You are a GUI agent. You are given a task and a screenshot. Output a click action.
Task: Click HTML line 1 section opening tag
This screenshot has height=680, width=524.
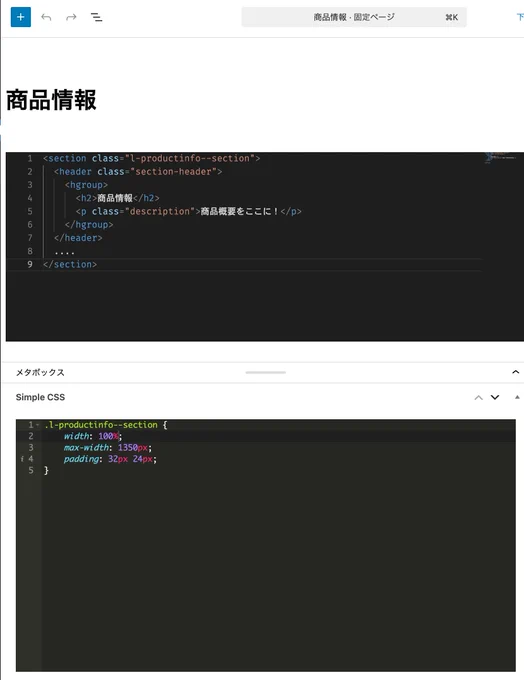coord(151,158)
